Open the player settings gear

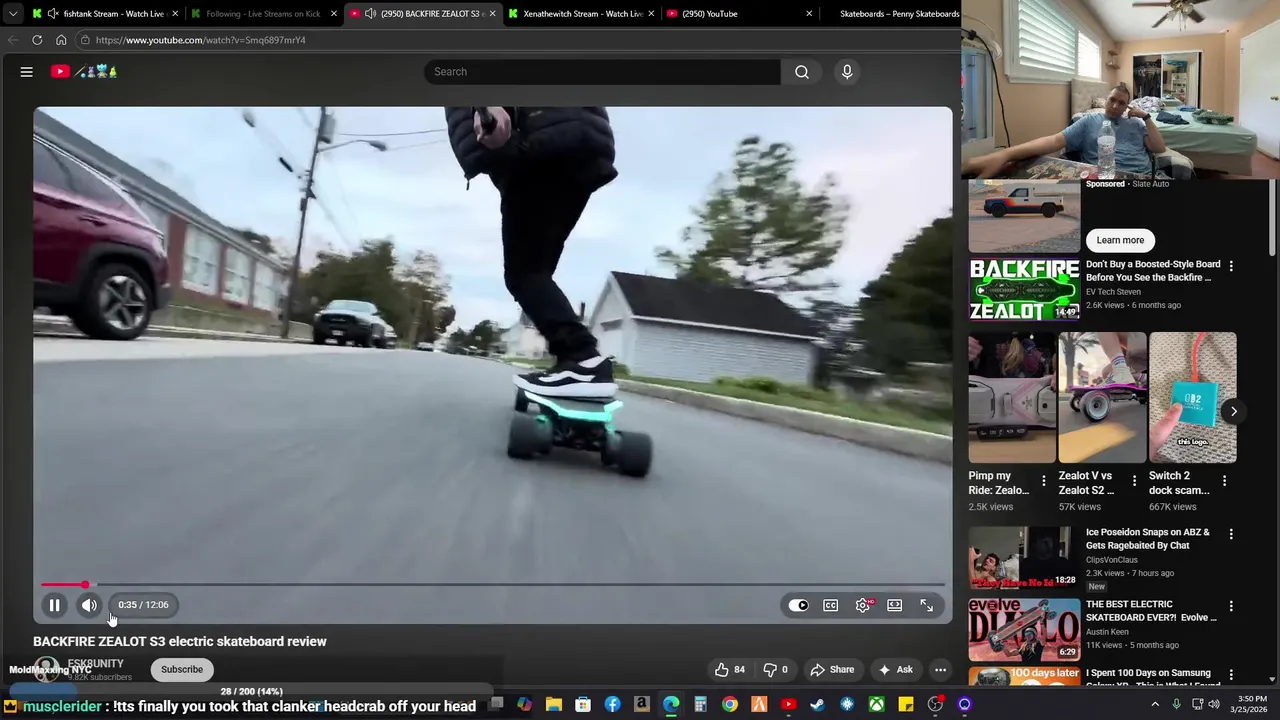click(x=863, y=605)
